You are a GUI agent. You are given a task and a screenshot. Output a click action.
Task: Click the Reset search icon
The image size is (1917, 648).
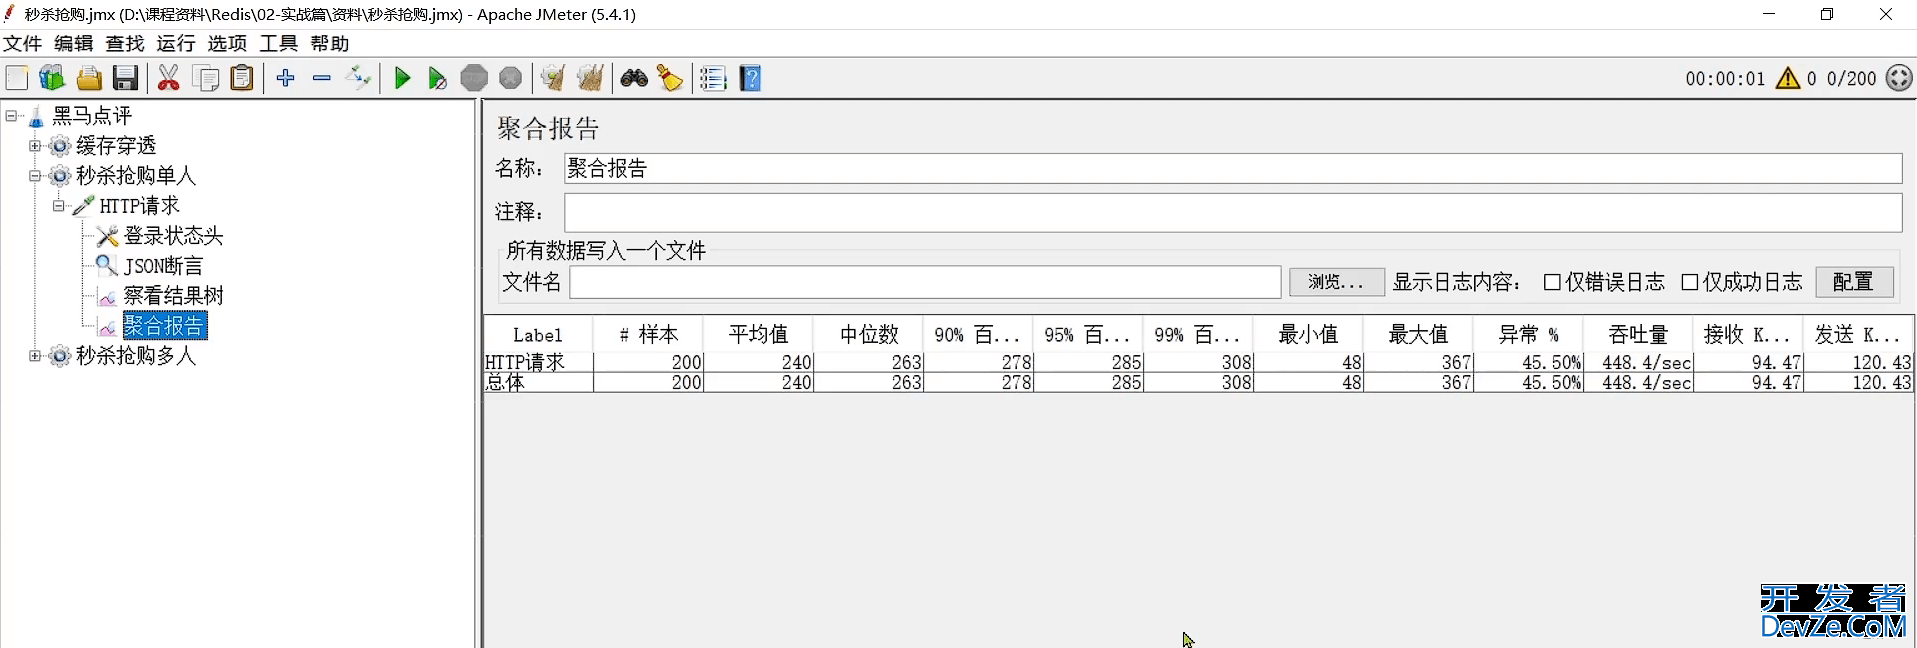pos(670,78)
